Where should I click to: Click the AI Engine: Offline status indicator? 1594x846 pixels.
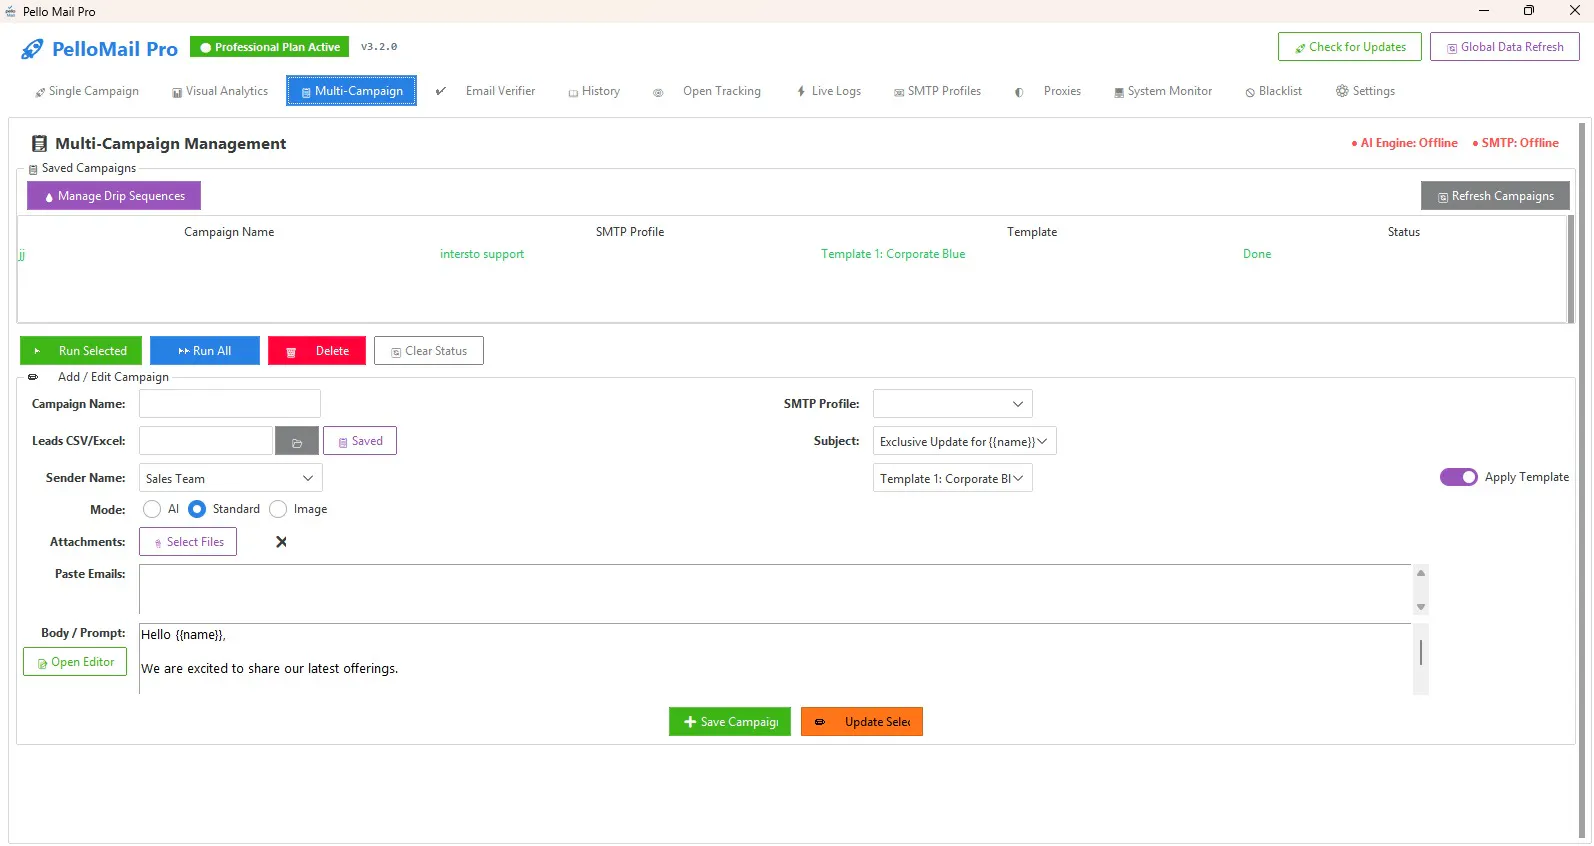(1405, 143)
